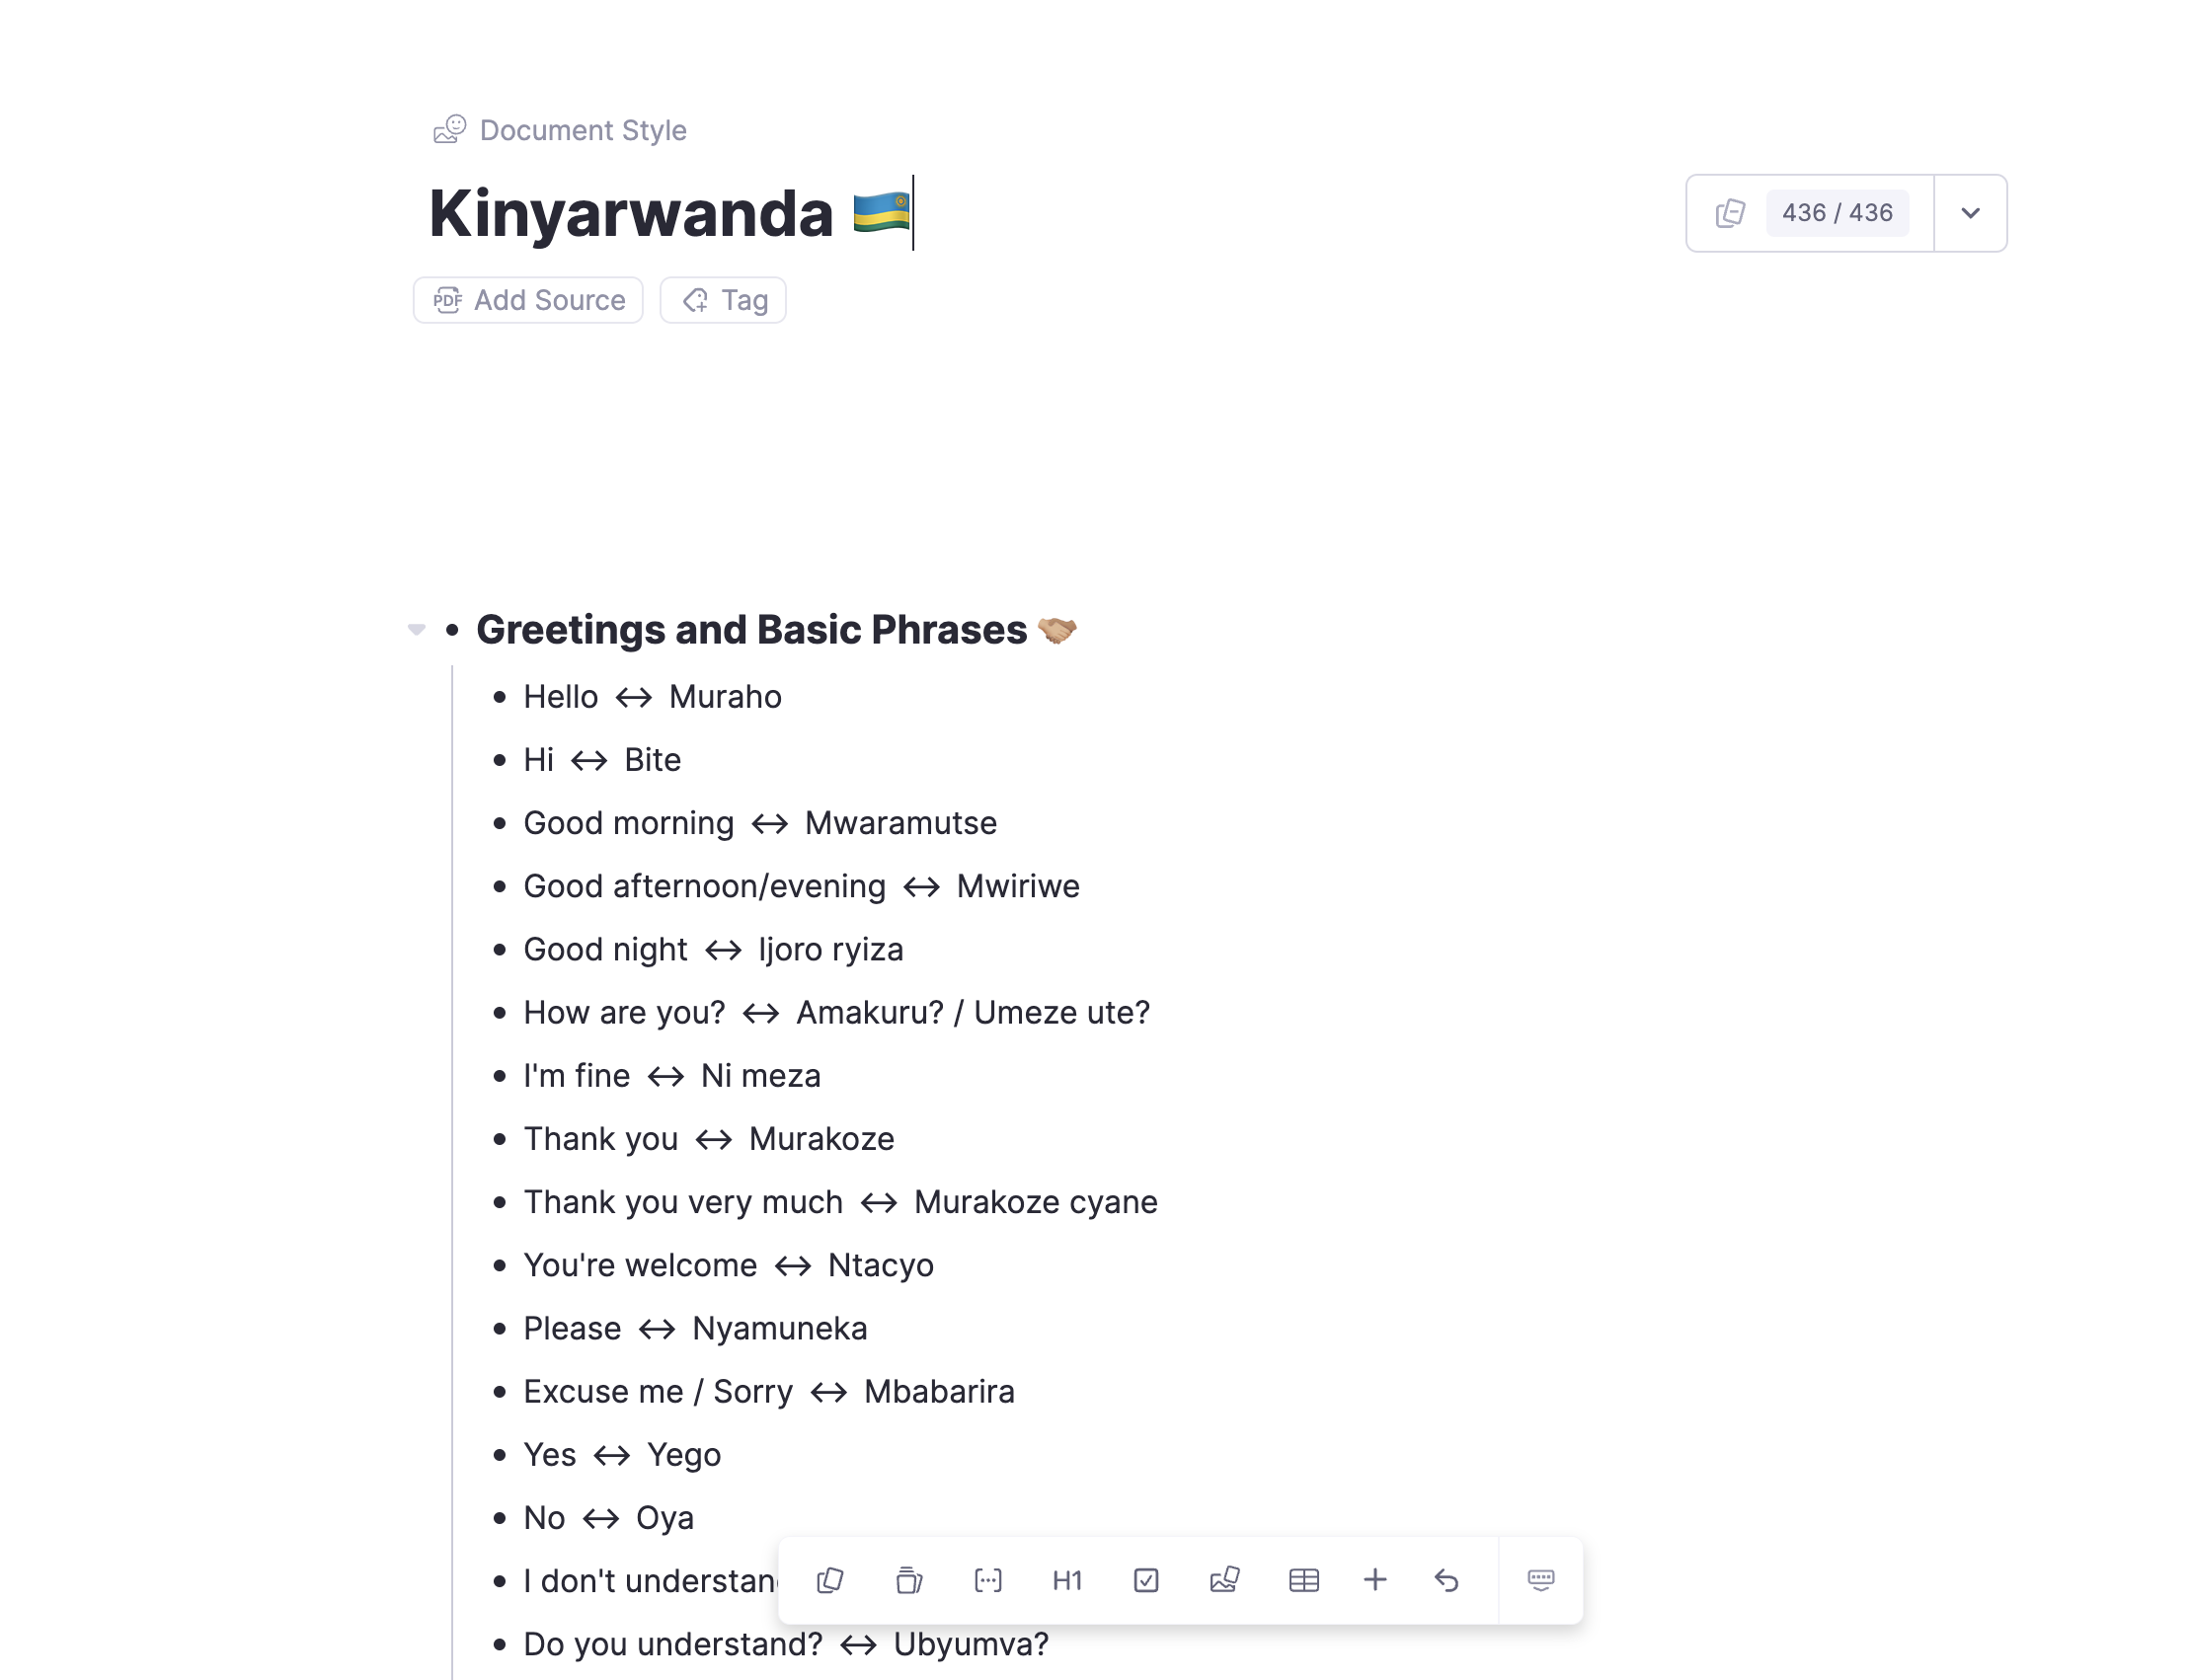Click the flashcard icon in bottom toolbar
This screenshot has width=2188, height=1680.
(x=830, y=1580)
